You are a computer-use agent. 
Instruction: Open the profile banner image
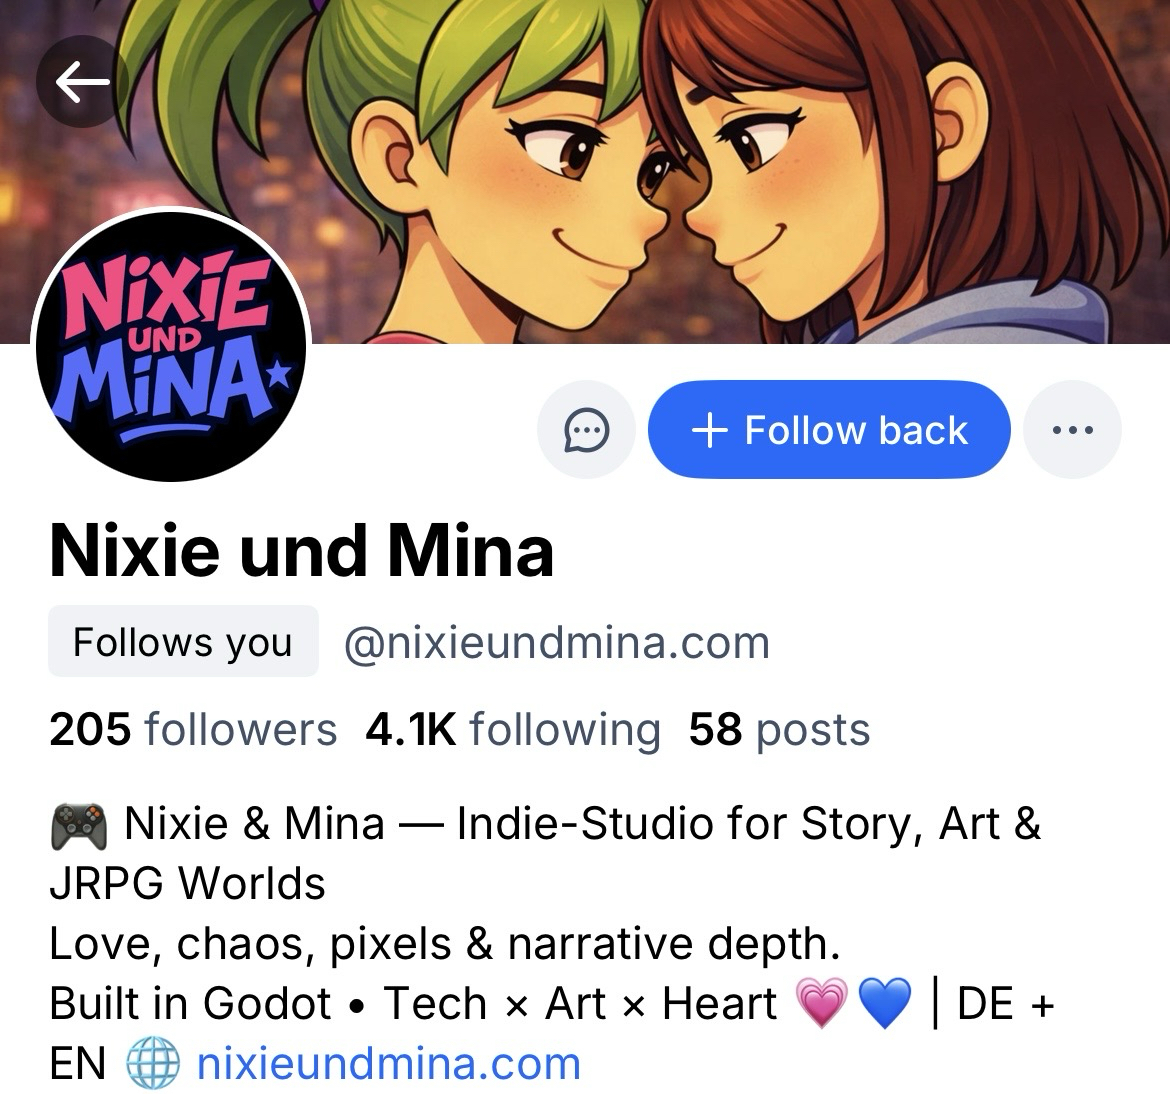(x=585, y=172)
